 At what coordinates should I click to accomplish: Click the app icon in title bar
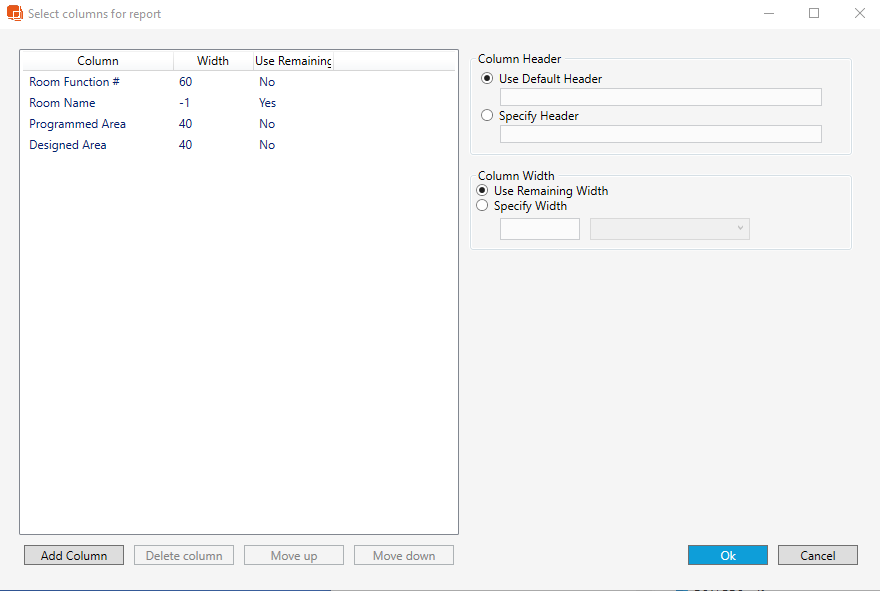point(14,14)
